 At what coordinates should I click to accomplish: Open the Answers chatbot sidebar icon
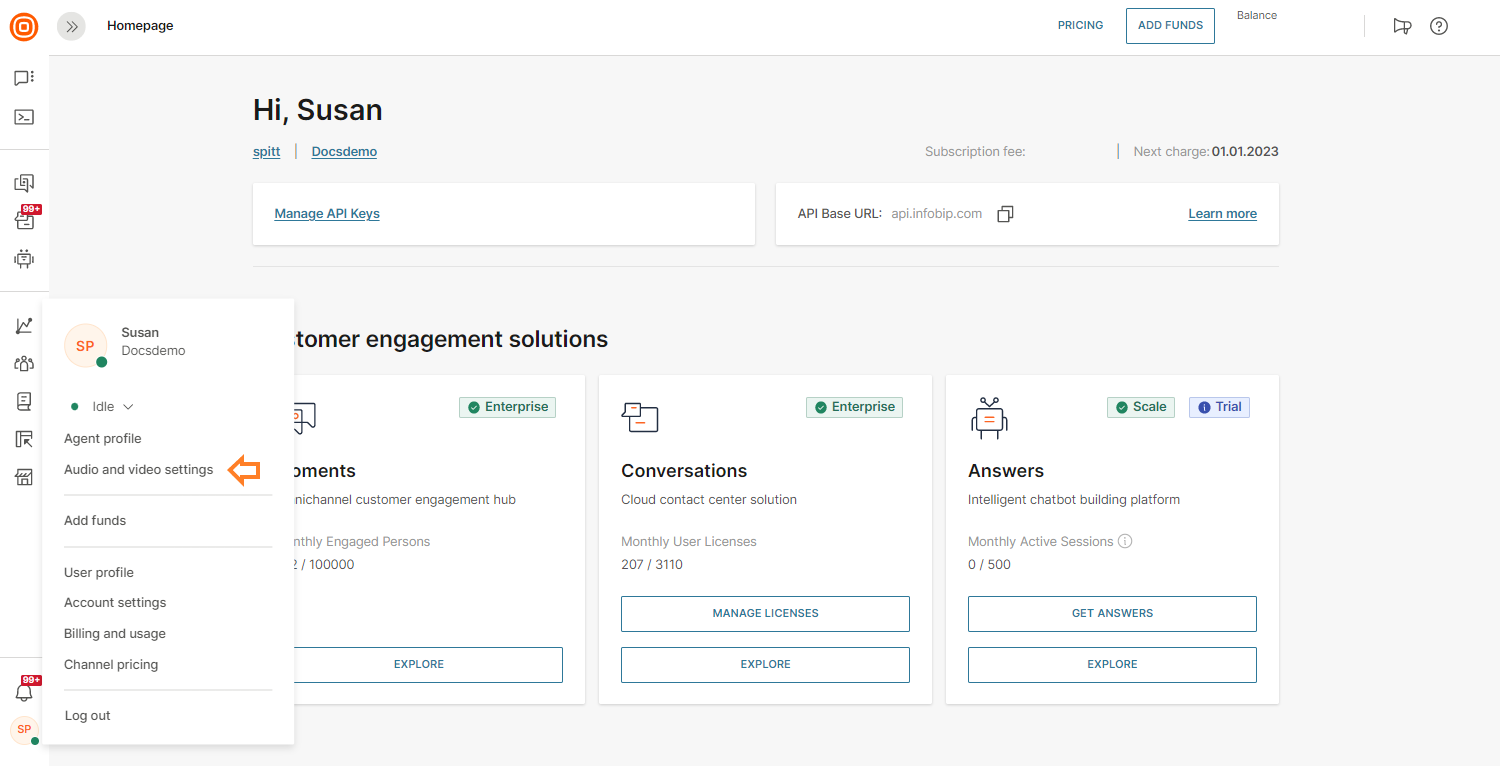tap(24, 258)
